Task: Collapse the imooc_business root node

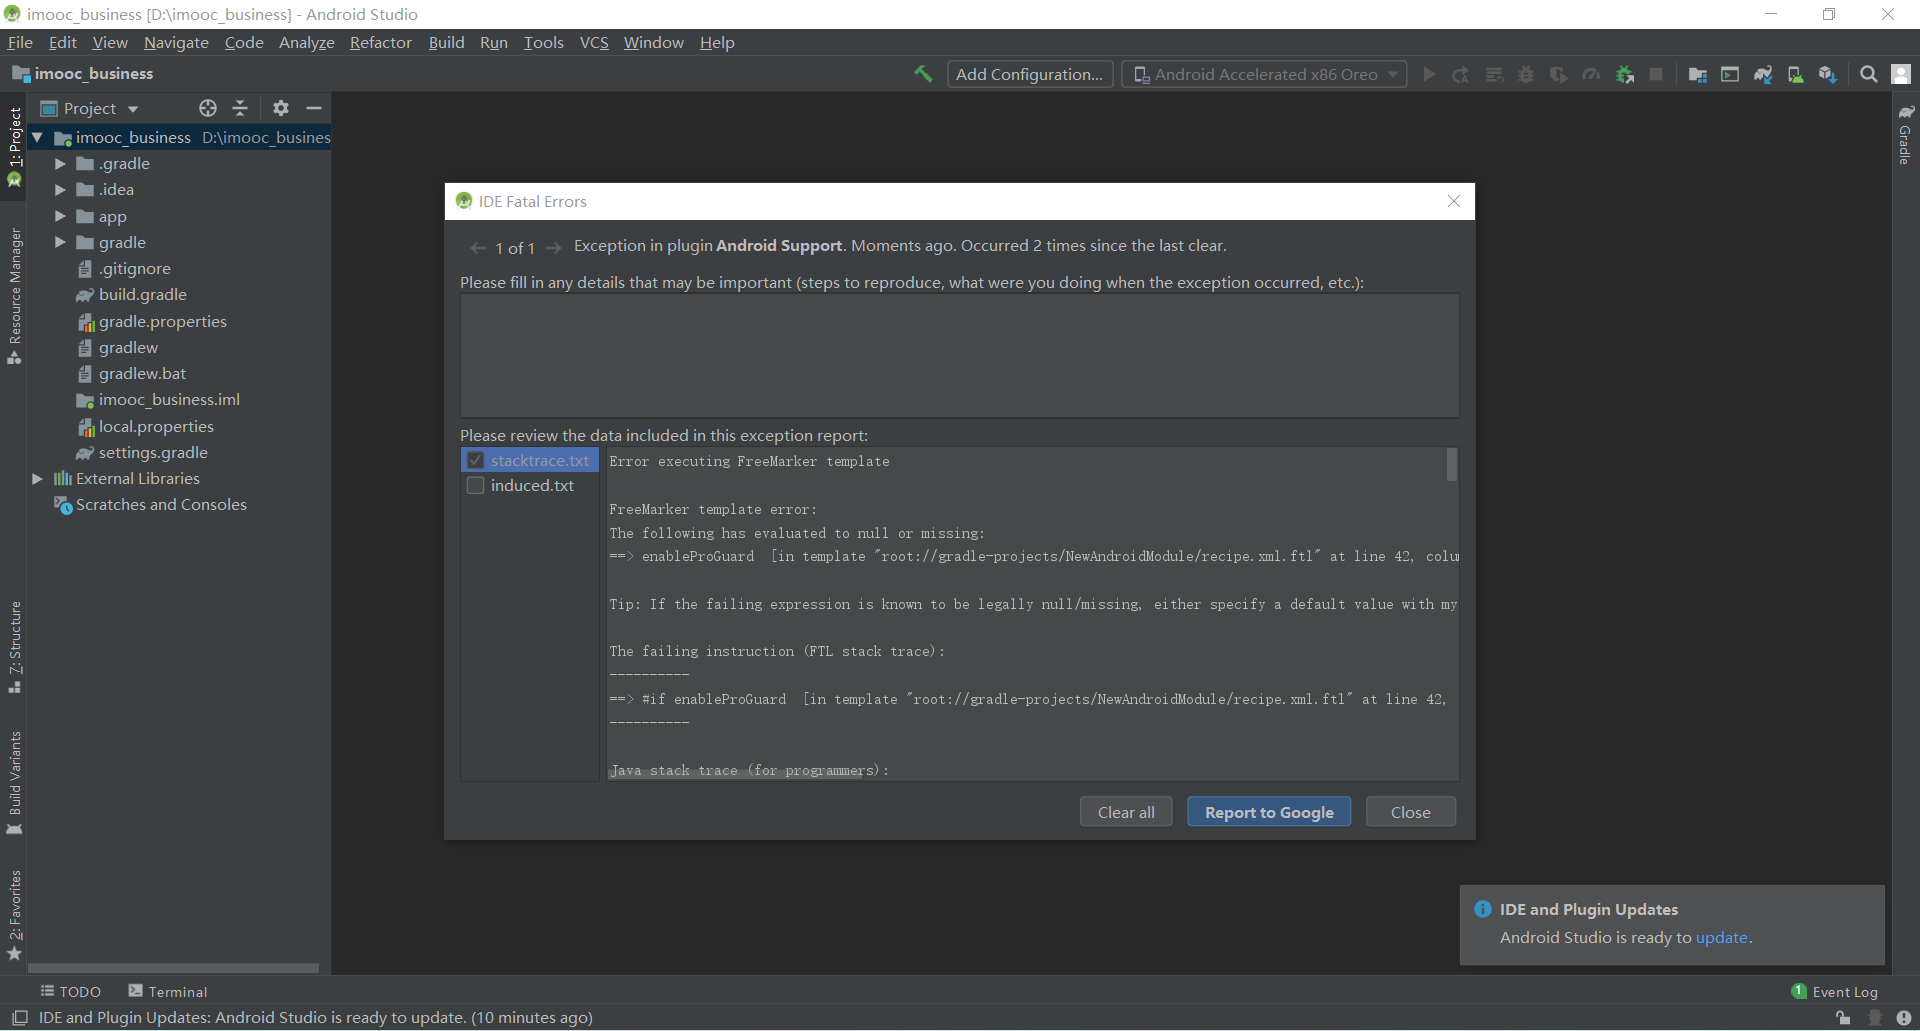Action: point(37,138)
